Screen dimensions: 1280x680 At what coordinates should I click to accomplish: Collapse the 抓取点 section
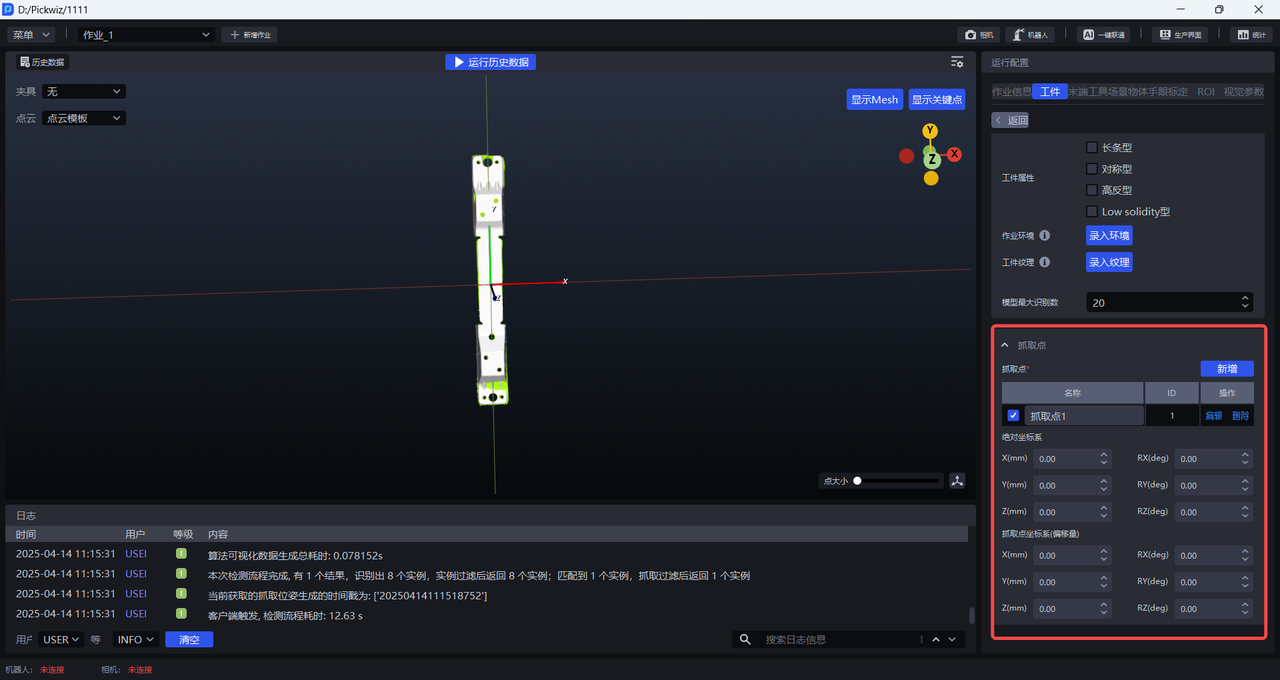pyautogui.click(x=1006, y=345)
